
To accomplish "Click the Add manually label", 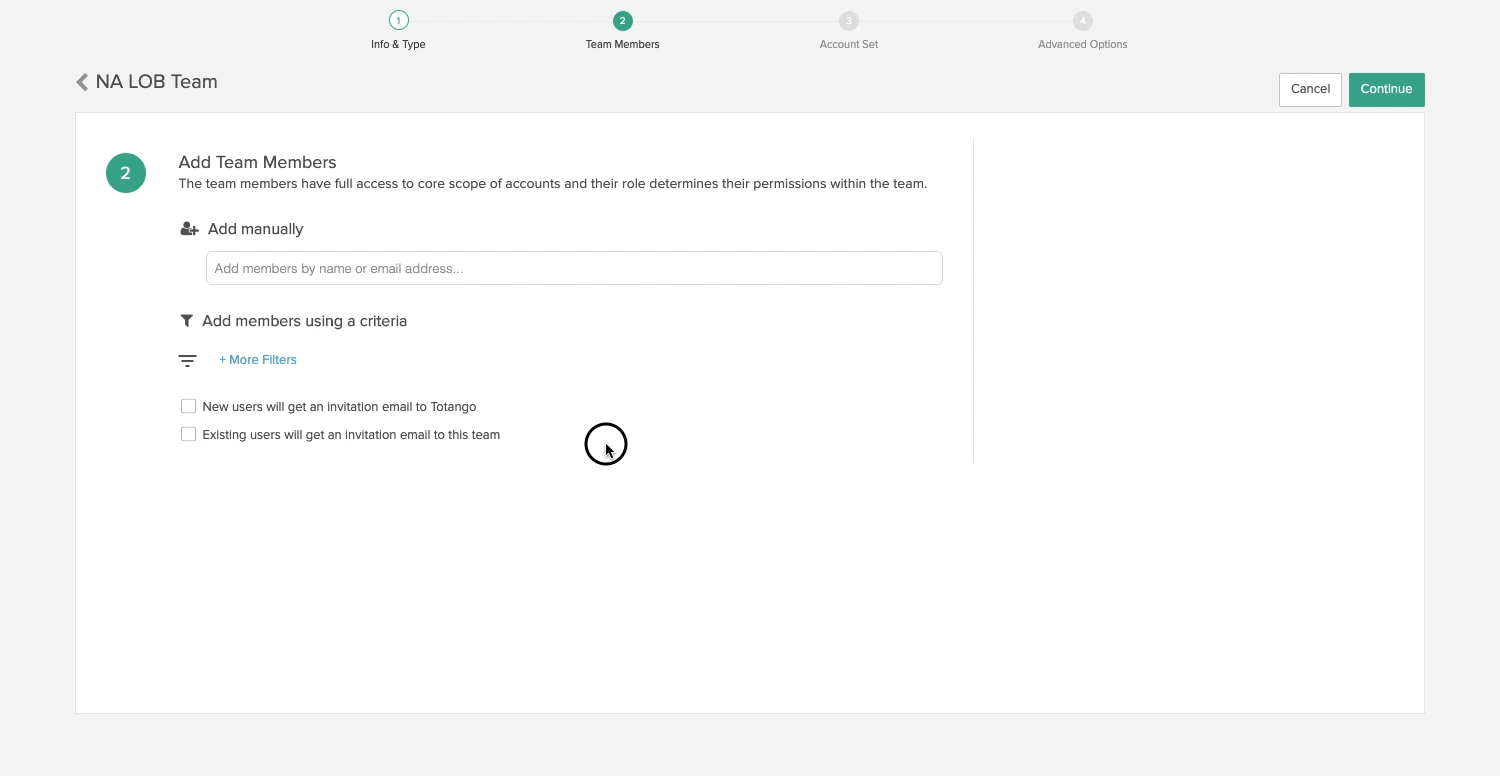I will [255, 229].
